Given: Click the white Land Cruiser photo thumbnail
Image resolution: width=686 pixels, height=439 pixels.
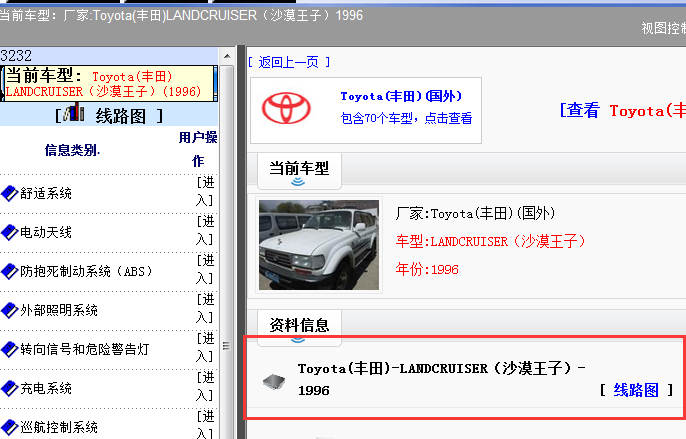Looking at the screenshot, I should [x=319, y=245].
